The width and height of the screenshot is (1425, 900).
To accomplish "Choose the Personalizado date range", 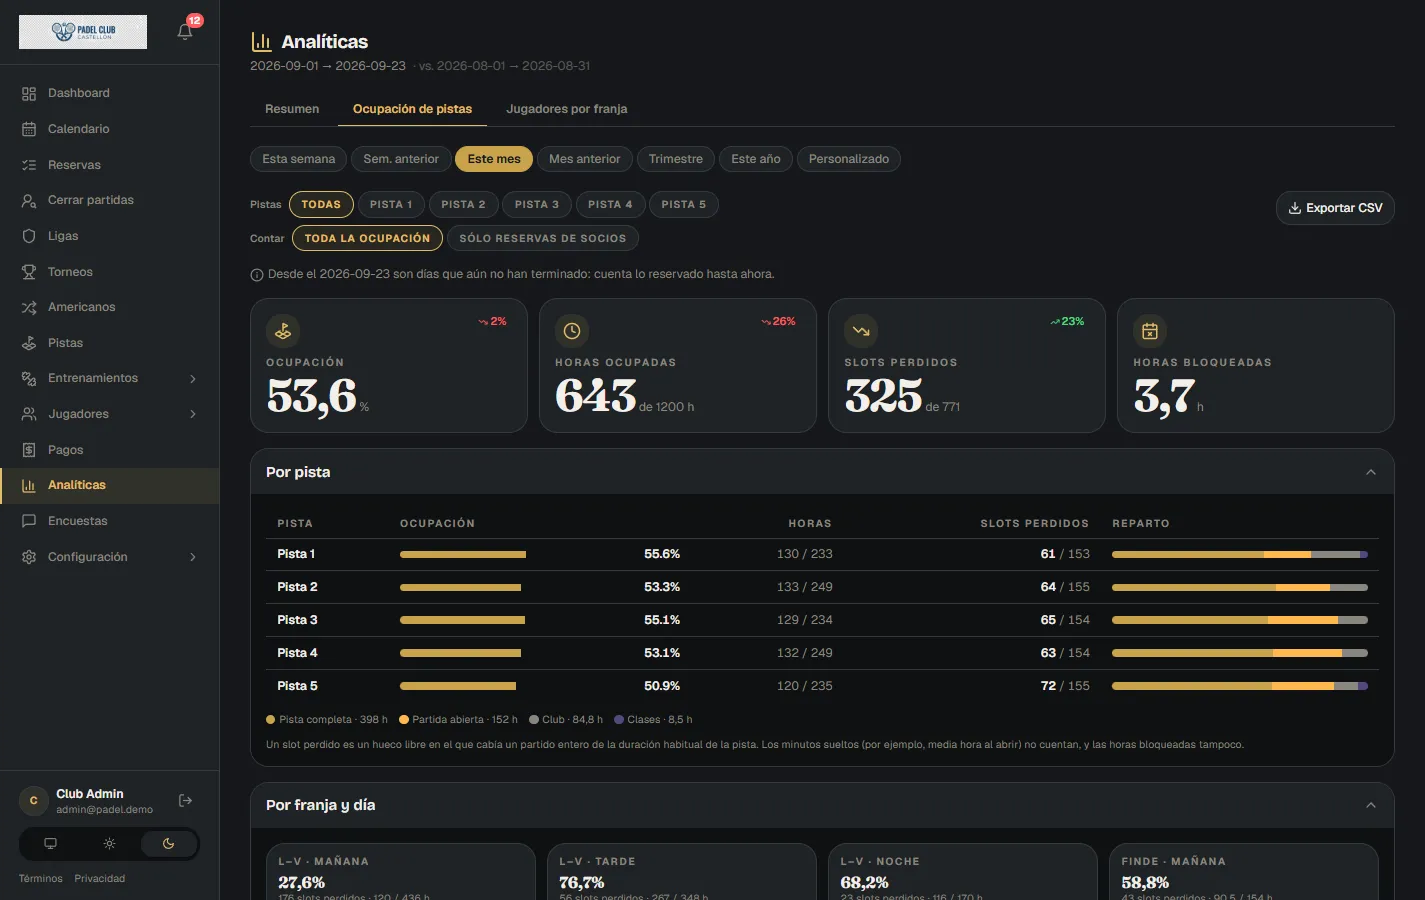I will (x=849, y=159).
